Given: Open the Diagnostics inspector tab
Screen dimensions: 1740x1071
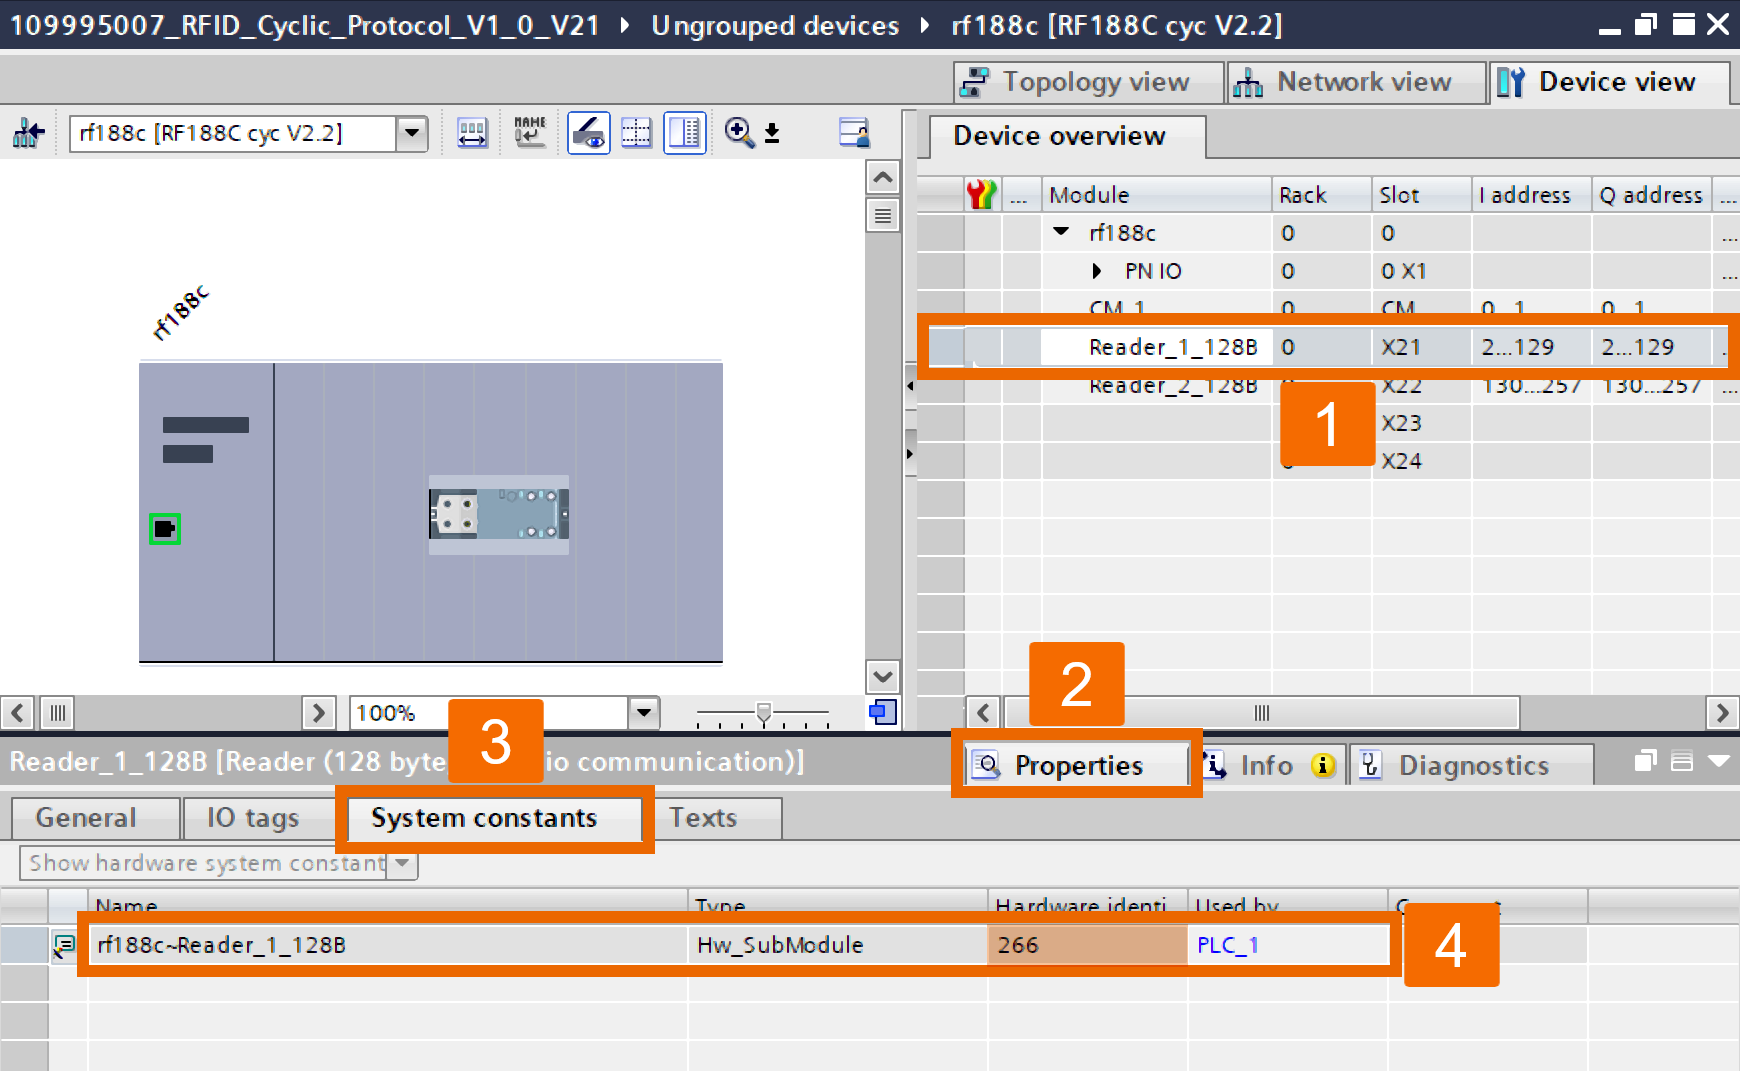Looking at the screenshot, I should [1470, 766].
